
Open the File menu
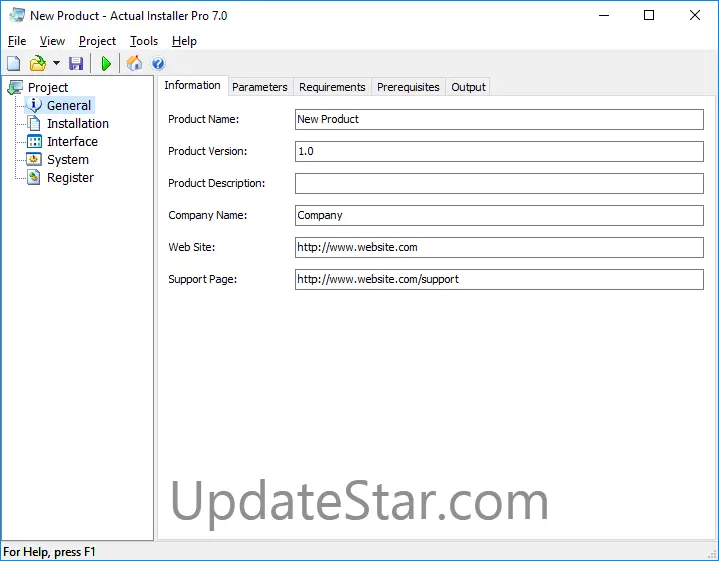click(x=17, y=41)
